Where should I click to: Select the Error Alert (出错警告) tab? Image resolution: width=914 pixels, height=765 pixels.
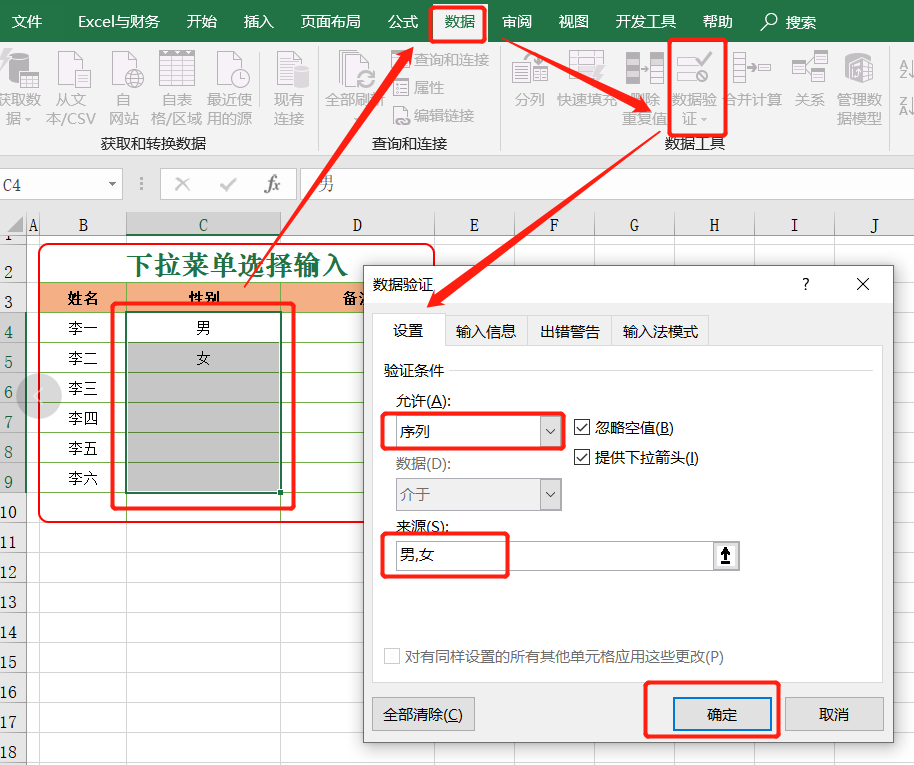[570, 331]
